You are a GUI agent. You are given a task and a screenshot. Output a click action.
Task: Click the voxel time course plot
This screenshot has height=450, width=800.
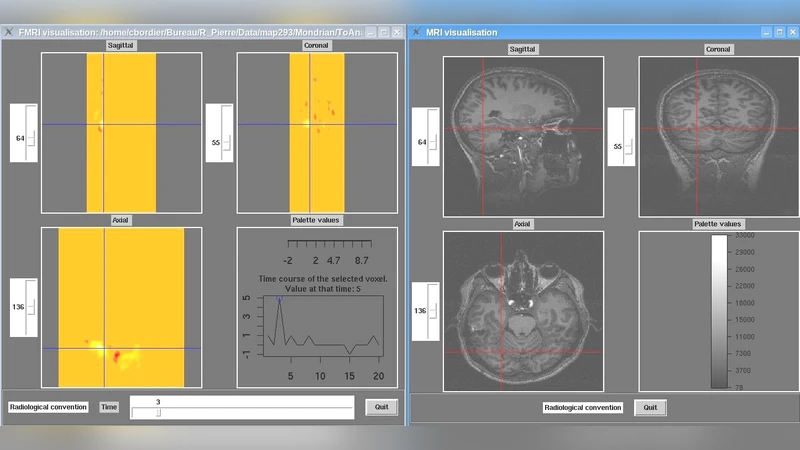323,326
